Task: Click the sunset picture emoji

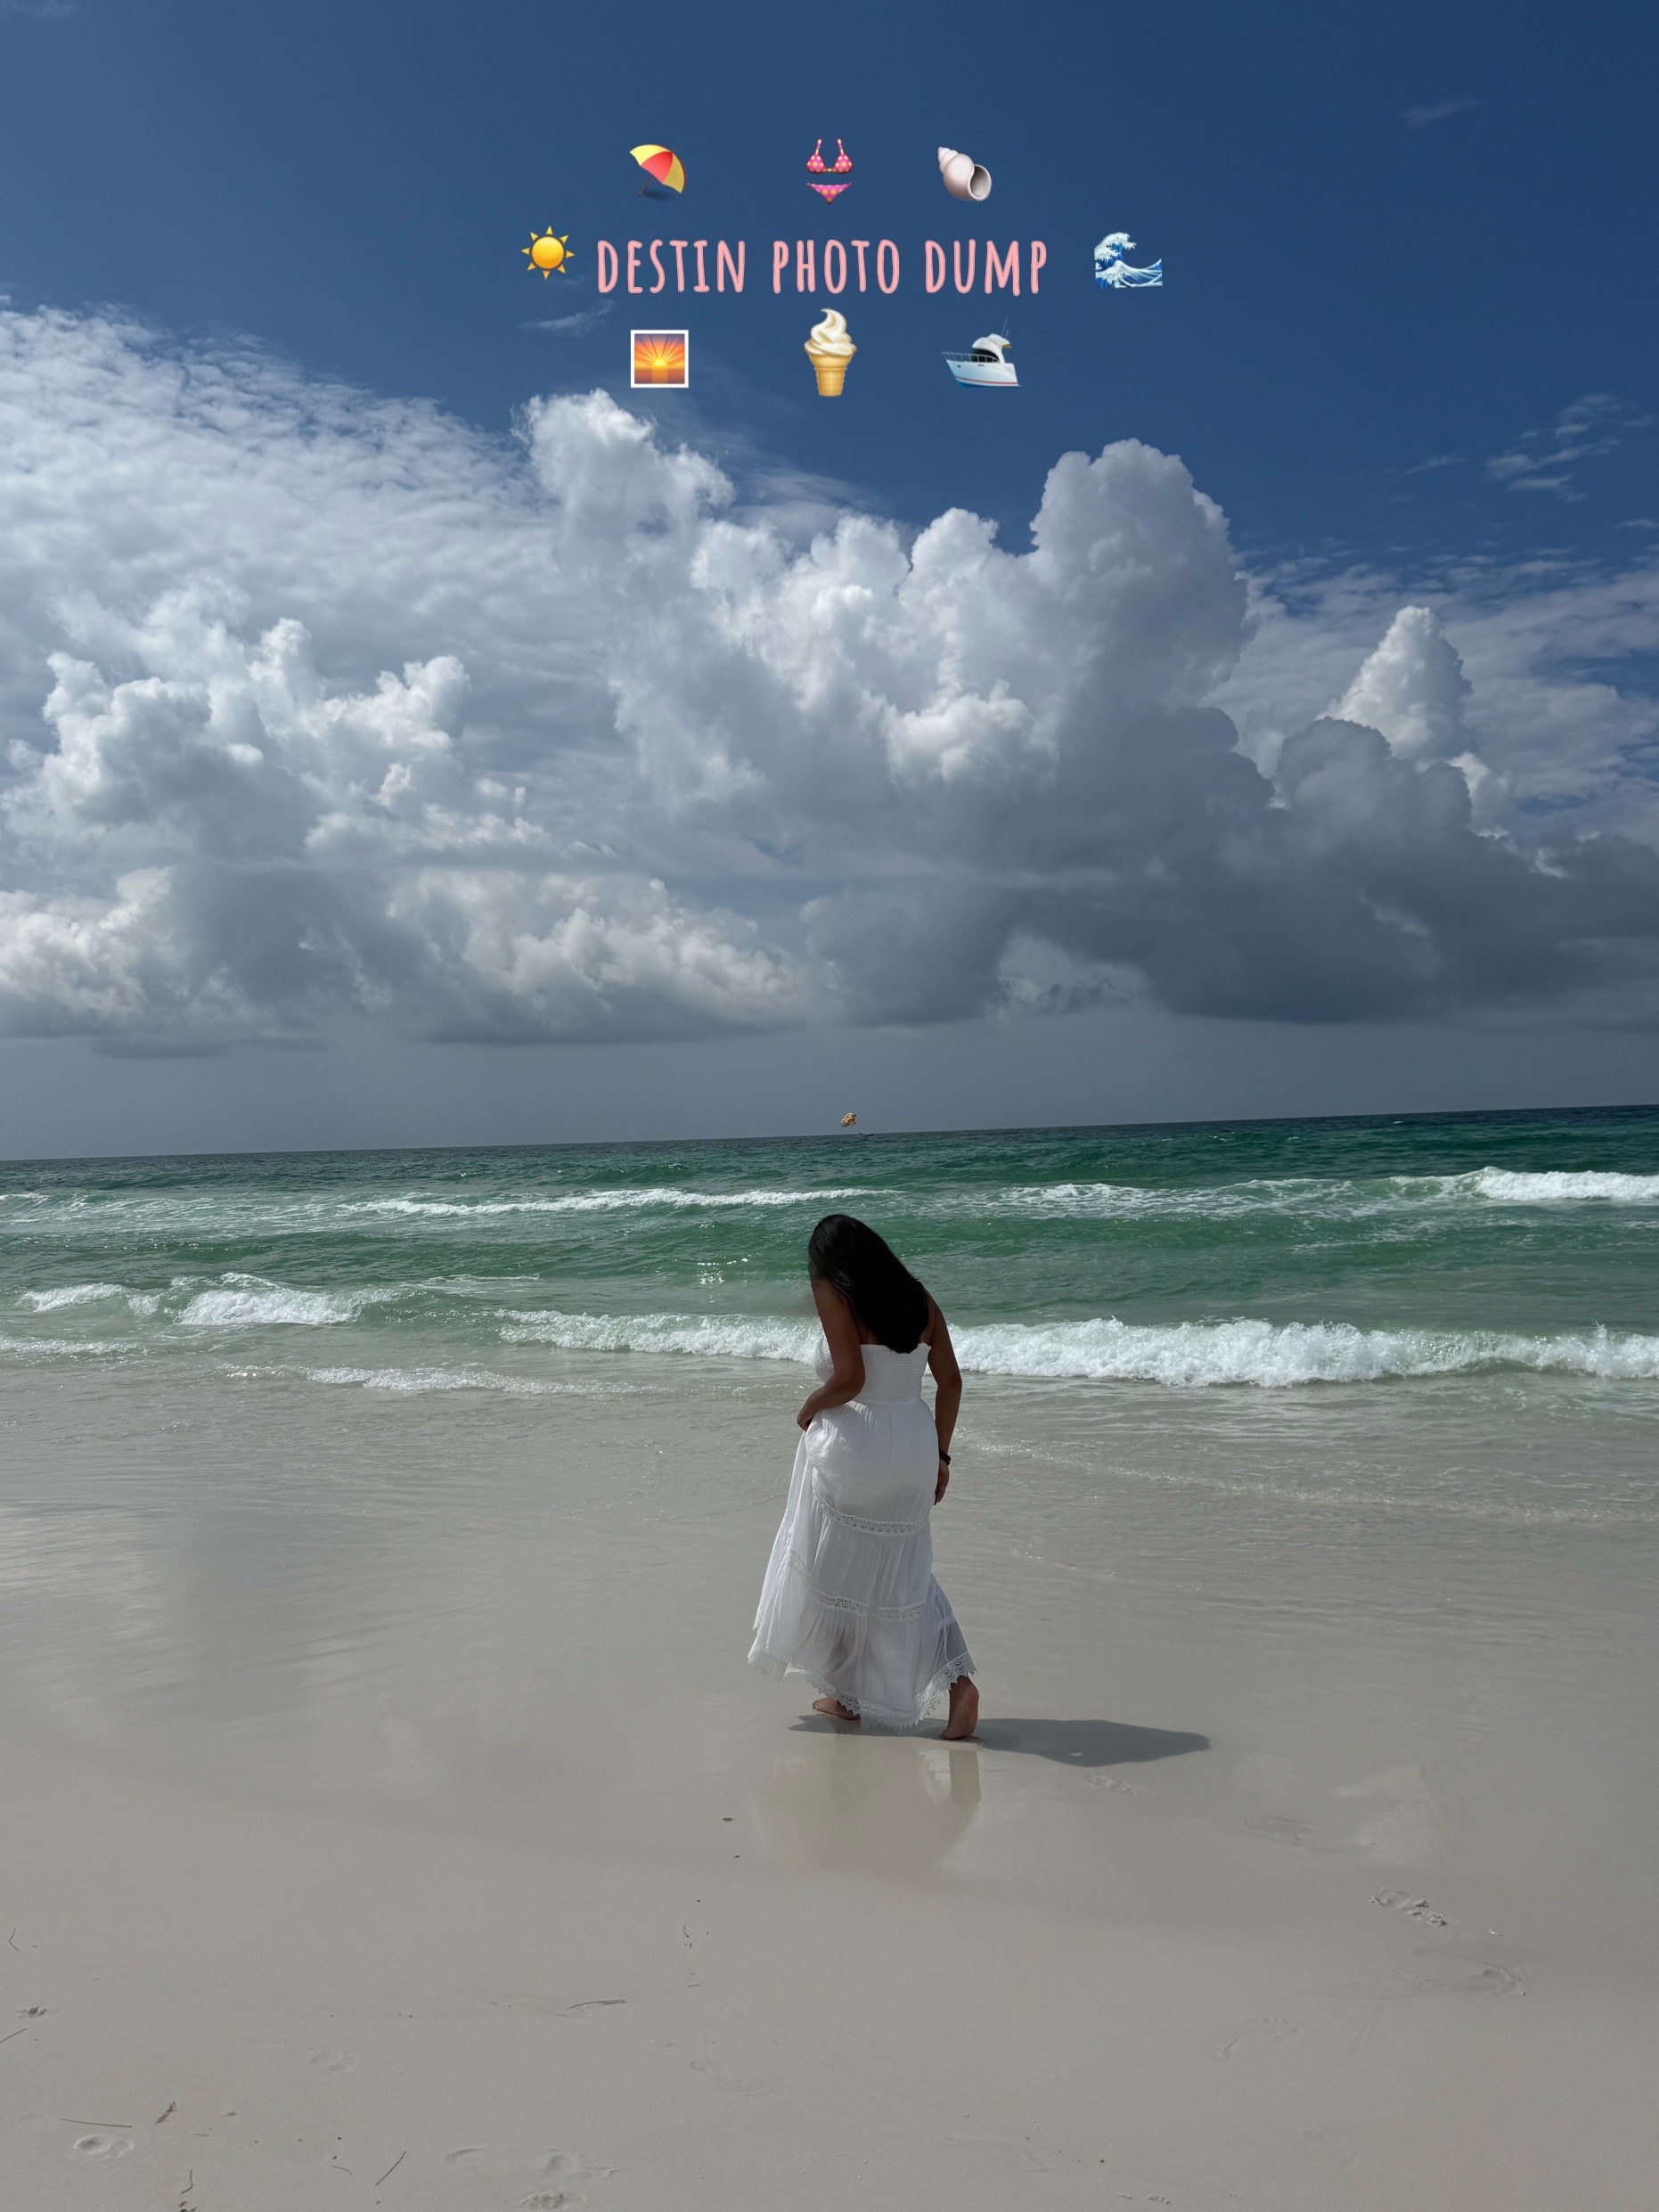Action: pyautogui.click(x=659, y=358)
